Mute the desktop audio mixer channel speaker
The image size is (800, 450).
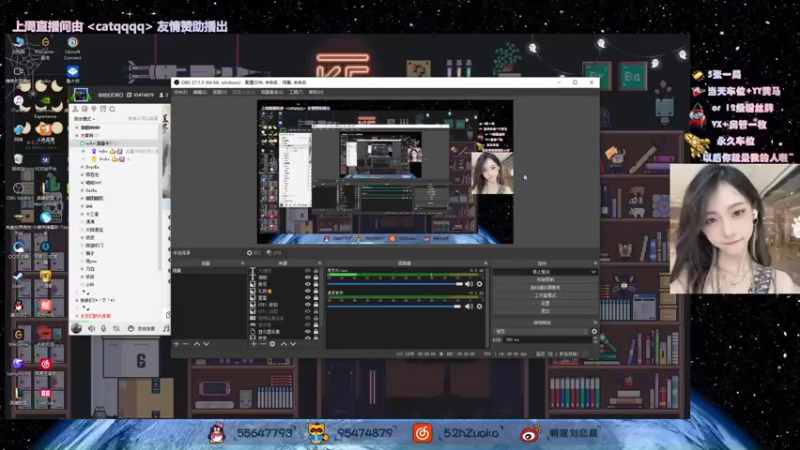click(469, 306)
